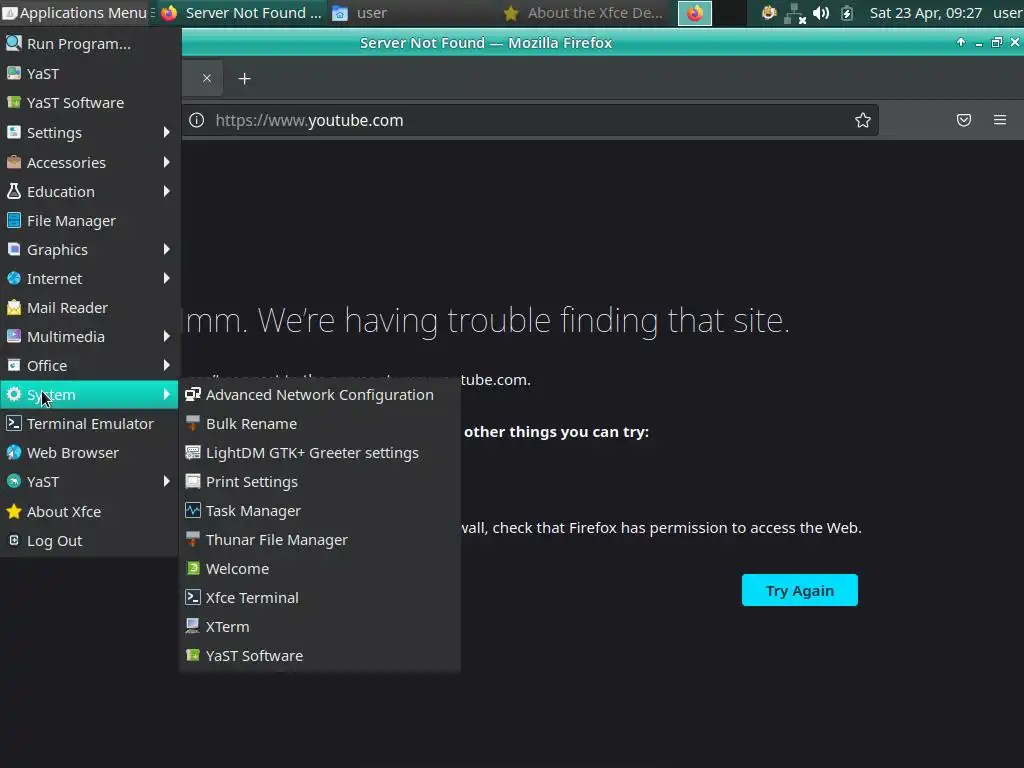Image resolution: width=1024 pixels, height=768 pixels.
Task: Click the volume speaker tray icon
Action: pos(821,13)
